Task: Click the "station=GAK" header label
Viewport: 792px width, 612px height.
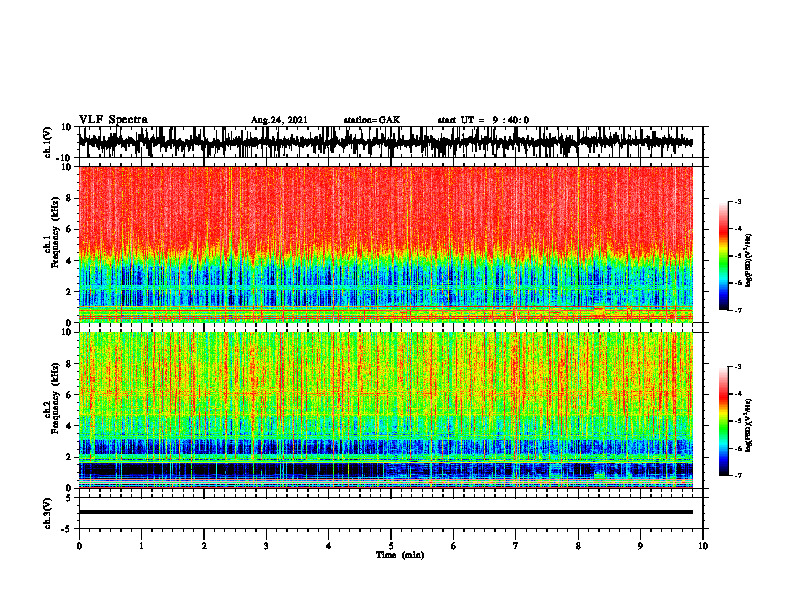Action: [x=372, y=120]
